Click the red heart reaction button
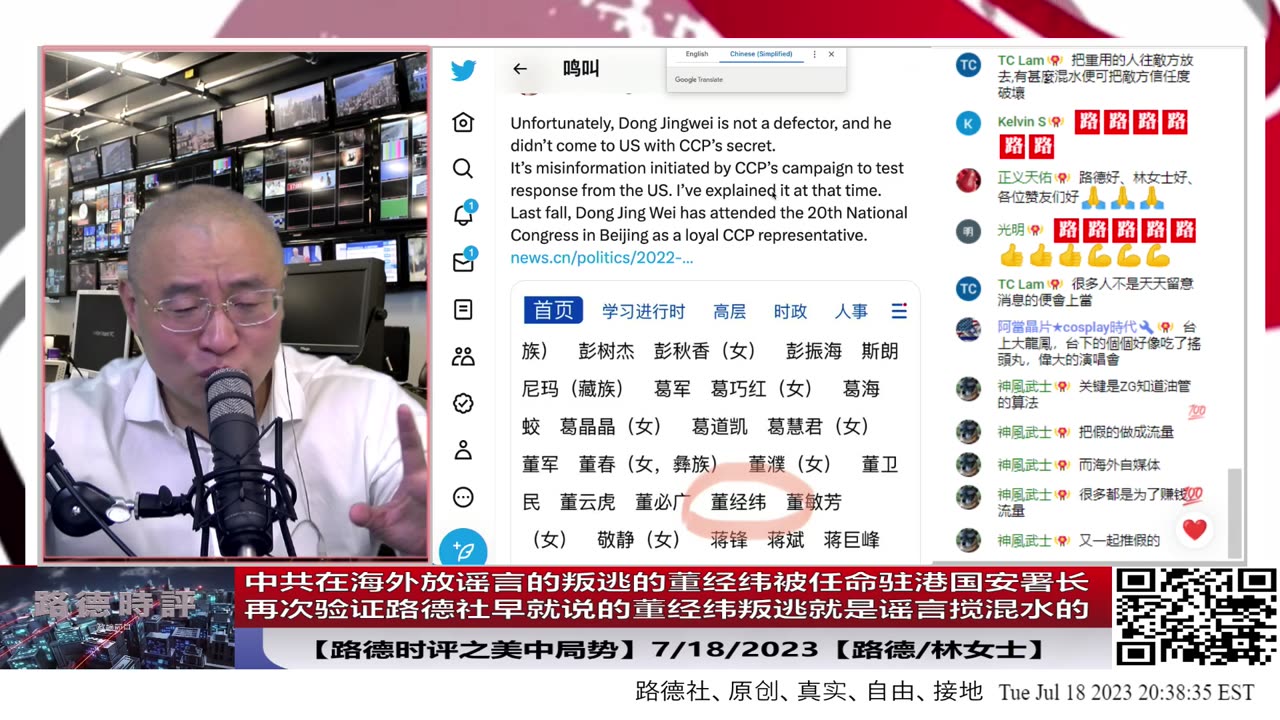Screen dimensions: 1280x720 tap(1195, 529)
